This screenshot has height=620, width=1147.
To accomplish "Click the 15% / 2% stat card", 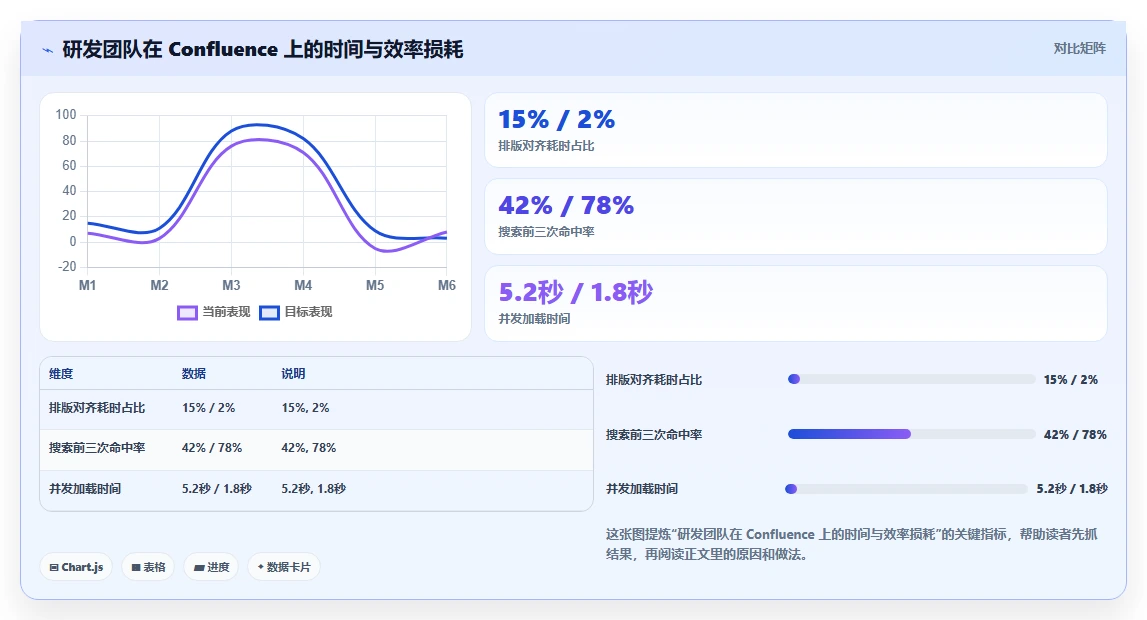I will pyautogui.click(x=796, y=130).
